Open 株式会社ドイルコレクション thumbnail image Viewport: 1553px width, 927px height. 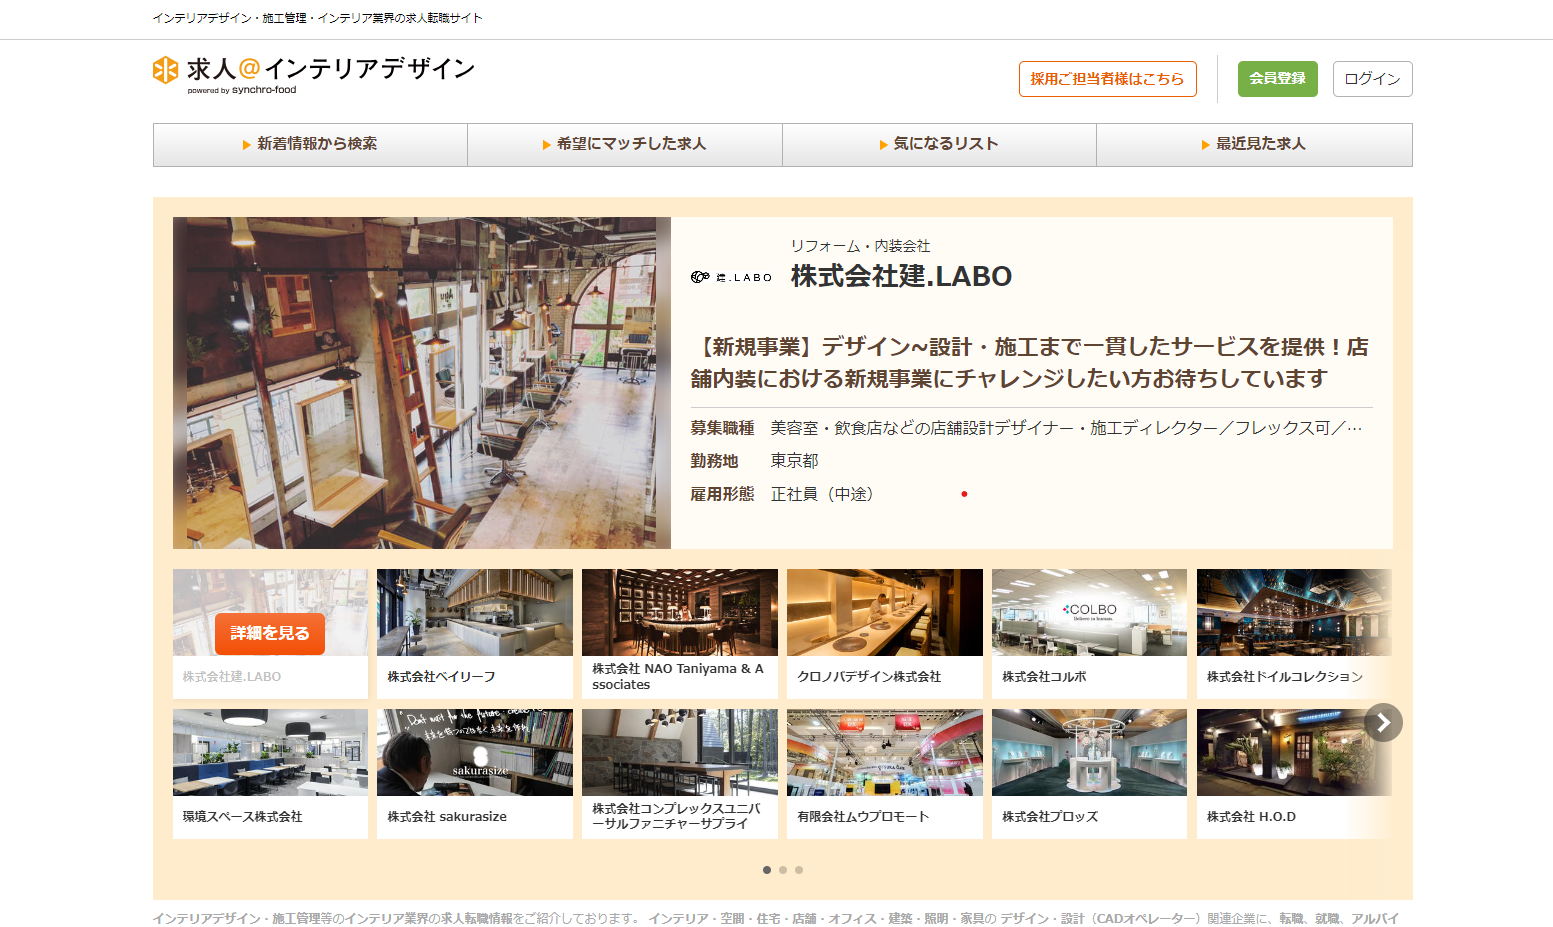pyautogui.click(x=1294, y=612)
